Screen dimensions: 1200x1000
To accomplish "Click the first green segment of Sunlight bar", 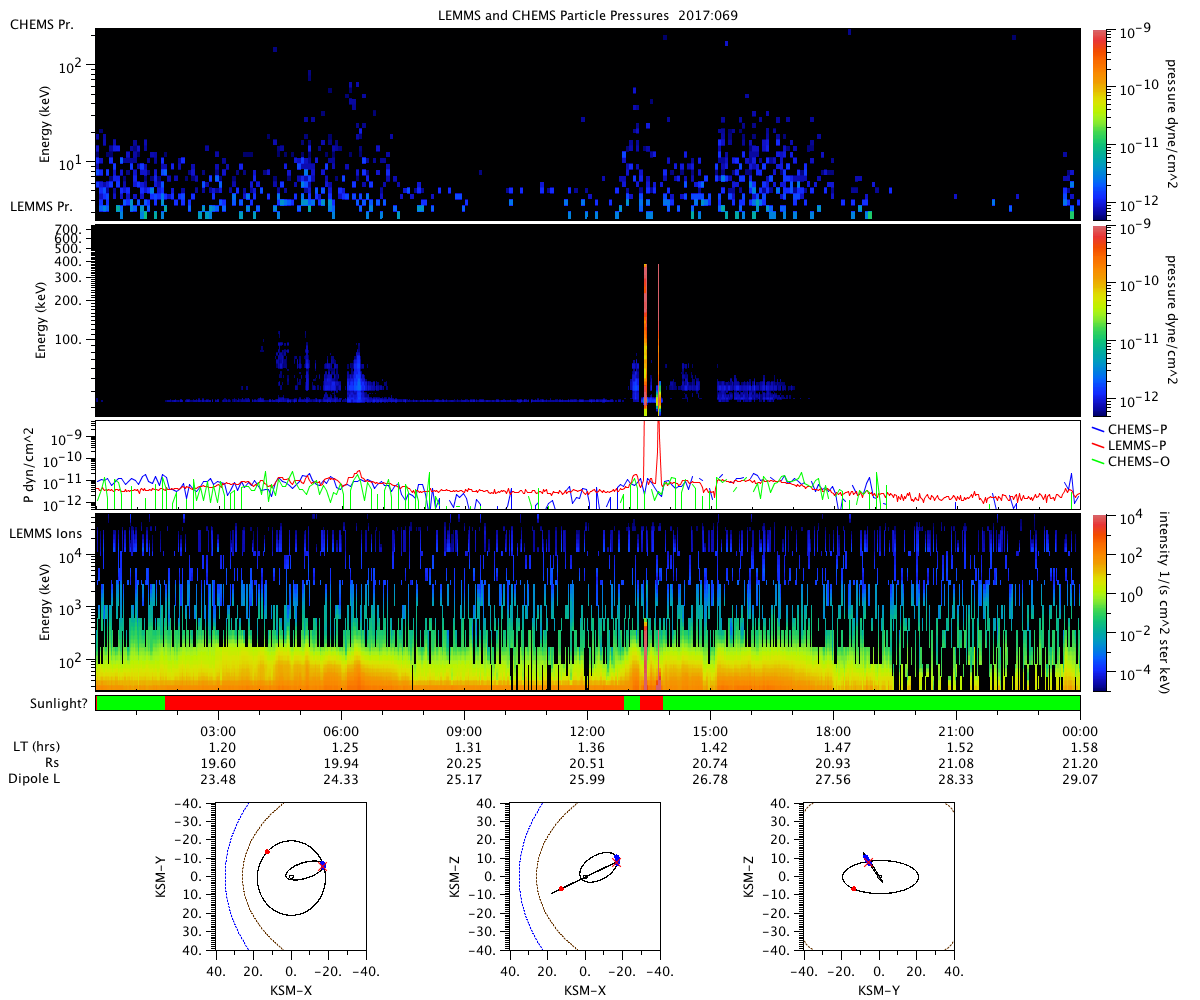I will [x=130, y=703].
